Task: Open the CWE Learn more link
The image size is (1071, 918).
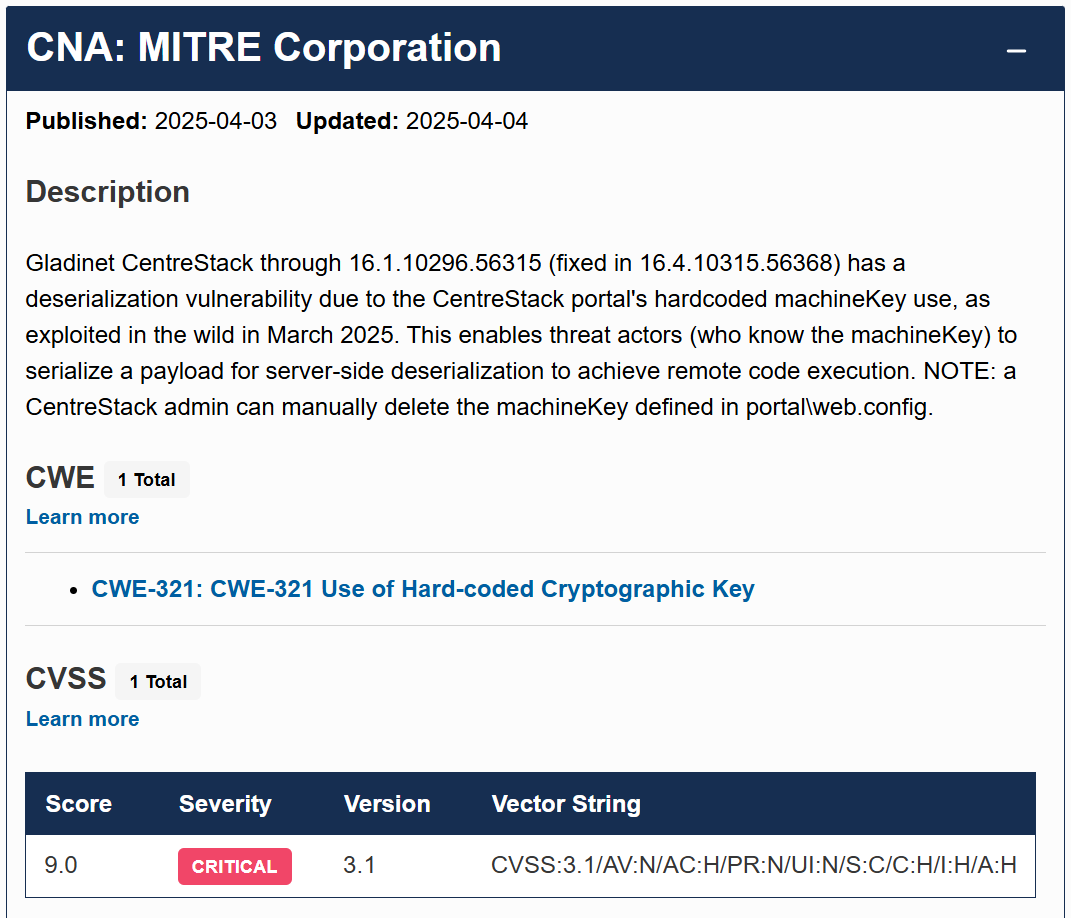Action: (x=82, y=517)
